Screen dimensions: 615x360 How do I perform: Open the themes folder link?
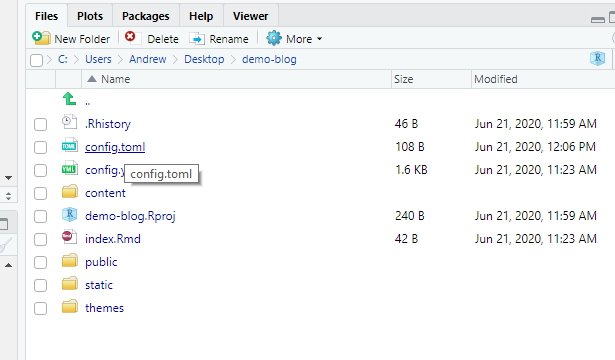(x=104, y=308)
